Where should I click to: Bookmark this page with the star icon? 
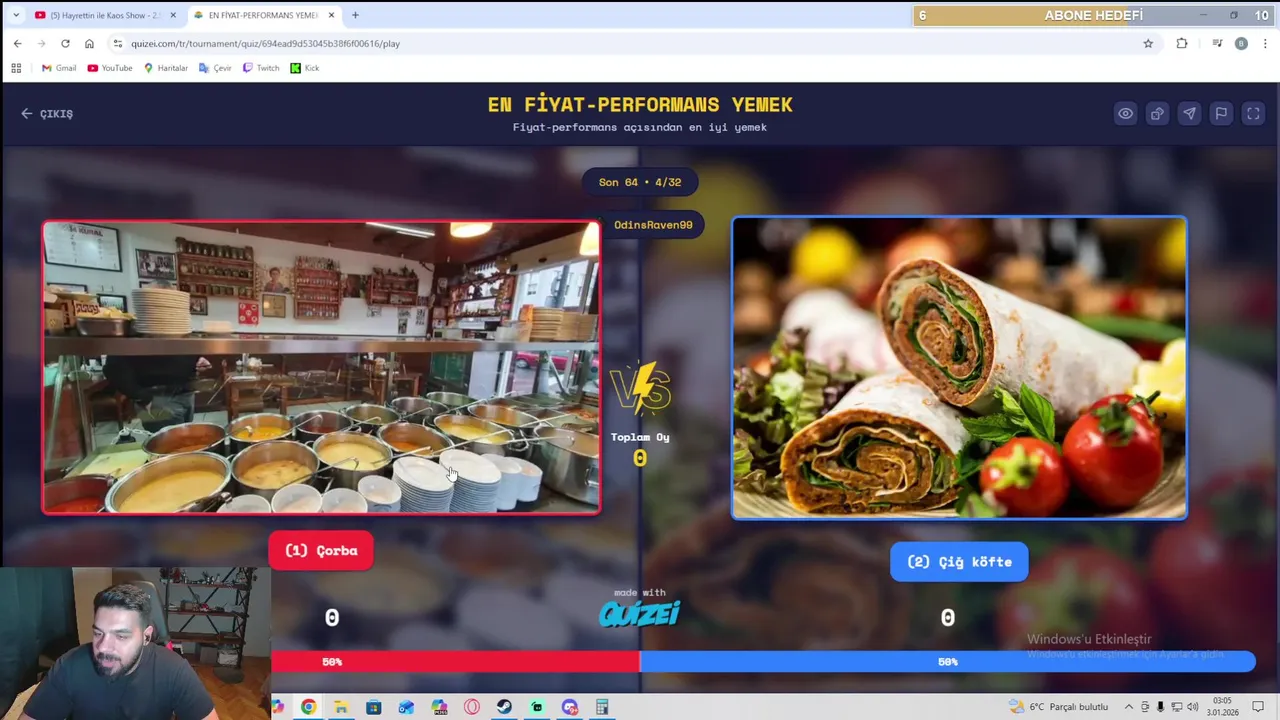pos(1148,44)
